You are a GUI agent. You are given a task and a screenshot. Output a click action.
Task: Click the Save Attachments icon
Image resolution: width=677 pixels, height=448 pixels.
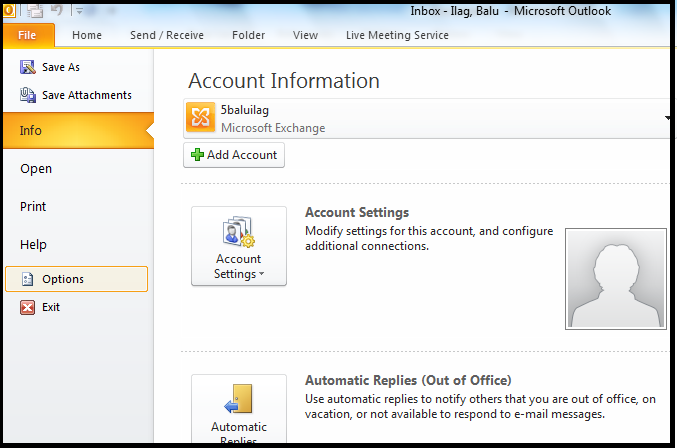27,95
